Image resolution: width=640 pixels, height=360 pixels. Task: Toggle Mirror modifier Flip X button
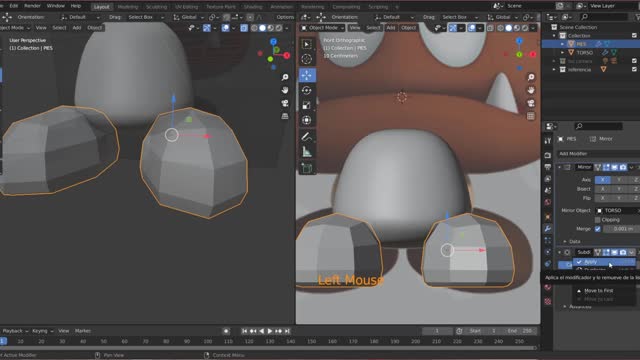[602, 198]
